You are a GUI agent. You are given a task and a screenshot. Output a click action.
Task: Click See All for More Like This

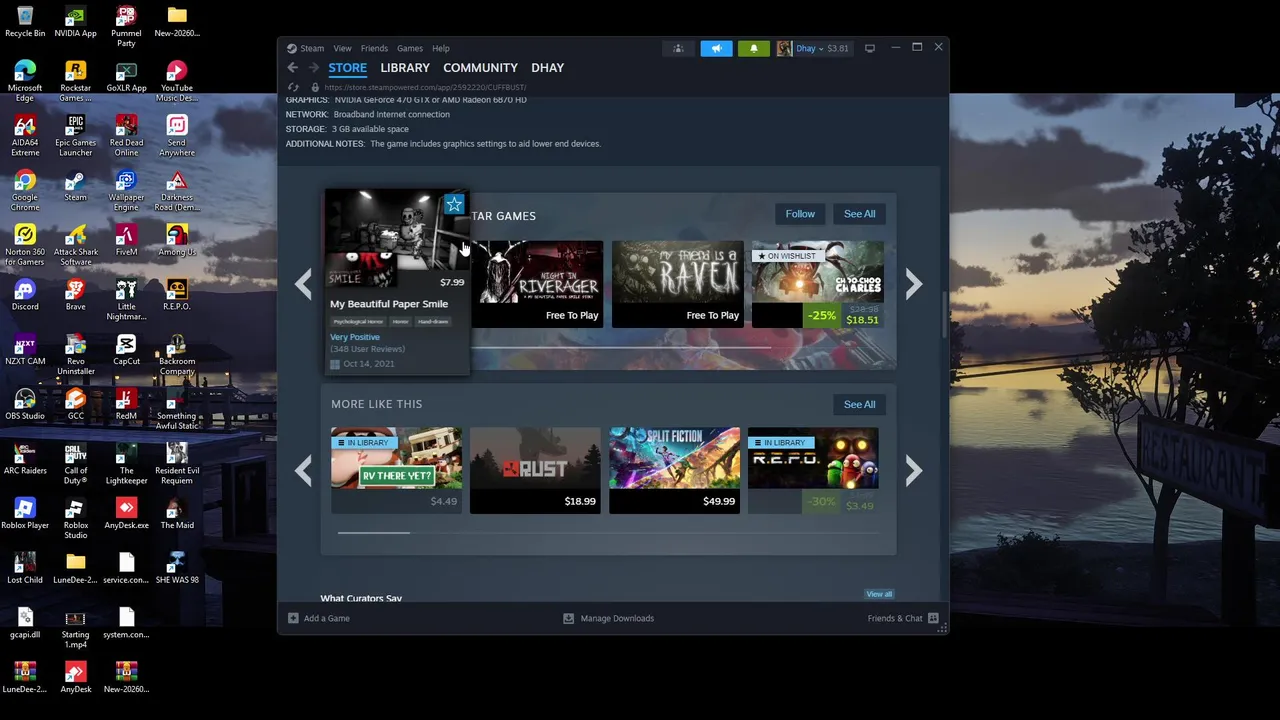(x=859, y=404)
